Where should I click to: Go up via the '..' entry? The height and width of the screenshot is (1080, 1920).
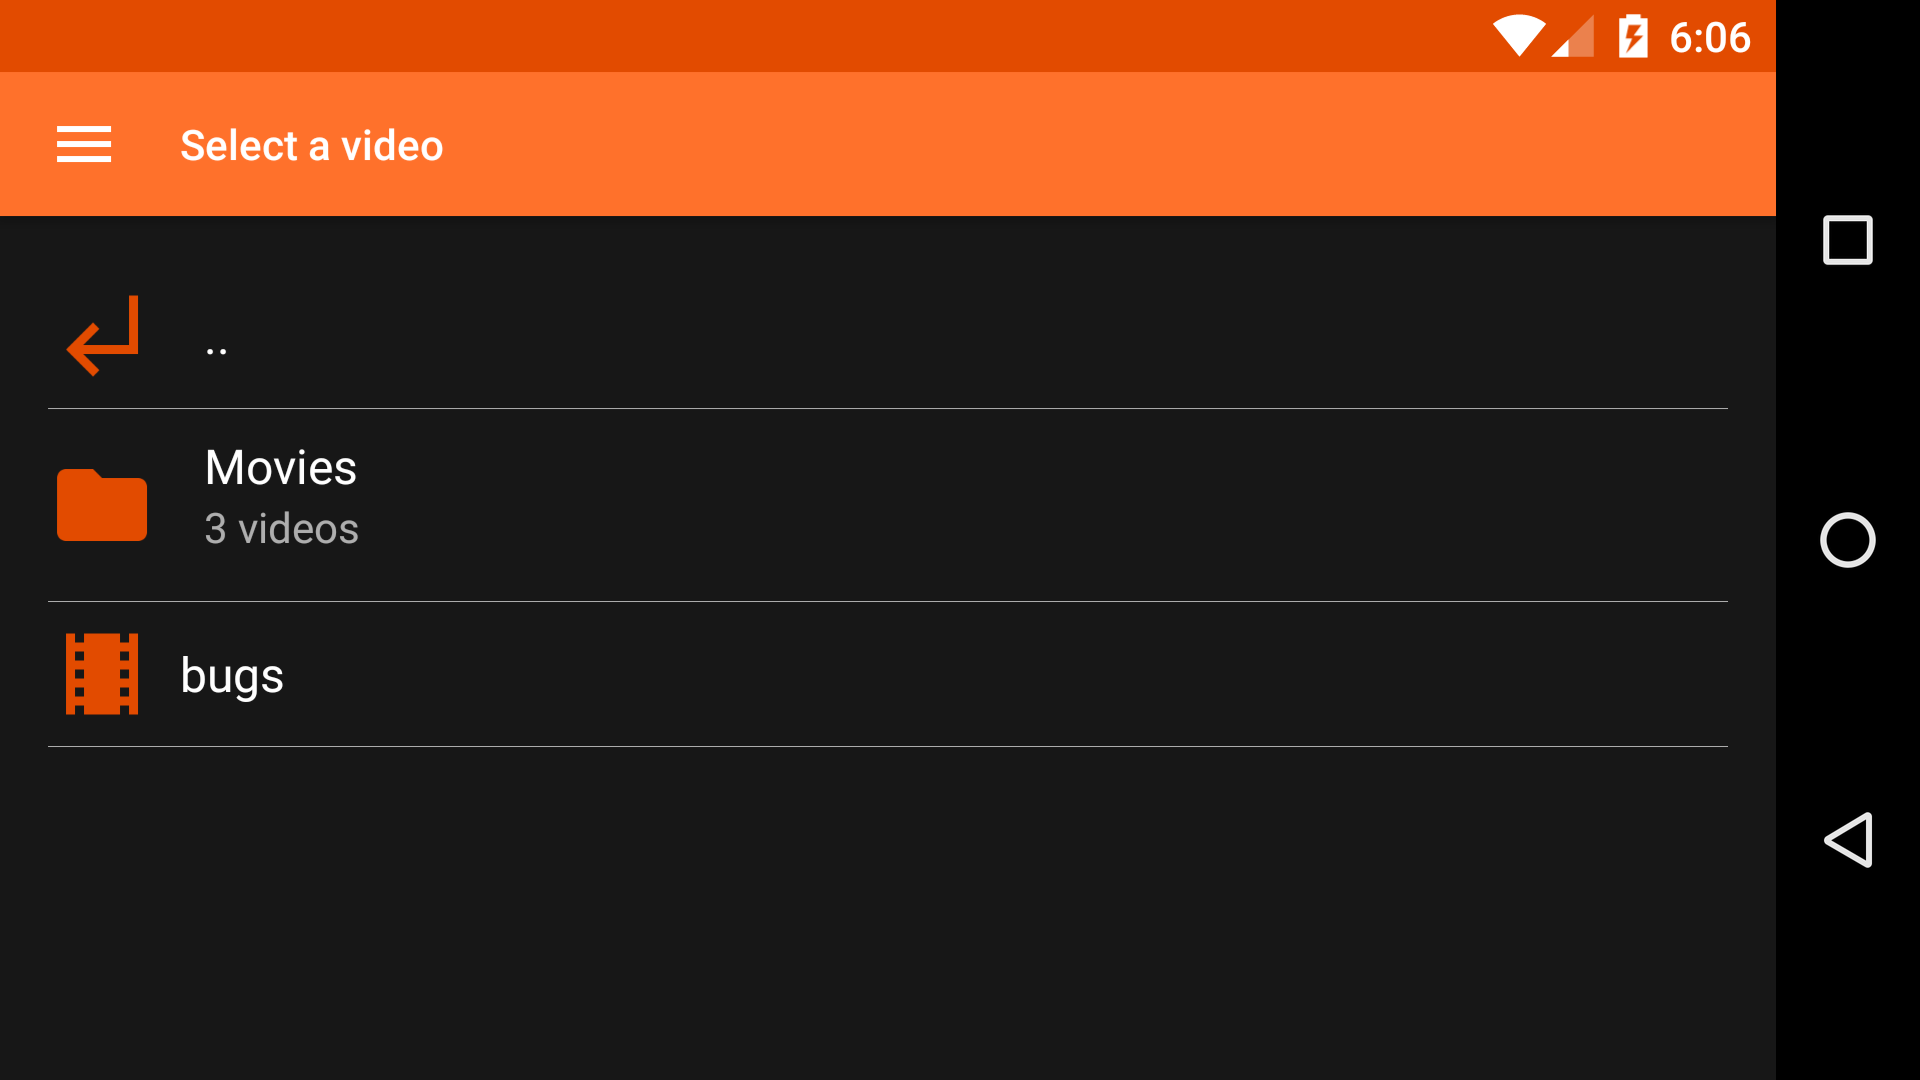pyautogui.click(x=888, y=336)
